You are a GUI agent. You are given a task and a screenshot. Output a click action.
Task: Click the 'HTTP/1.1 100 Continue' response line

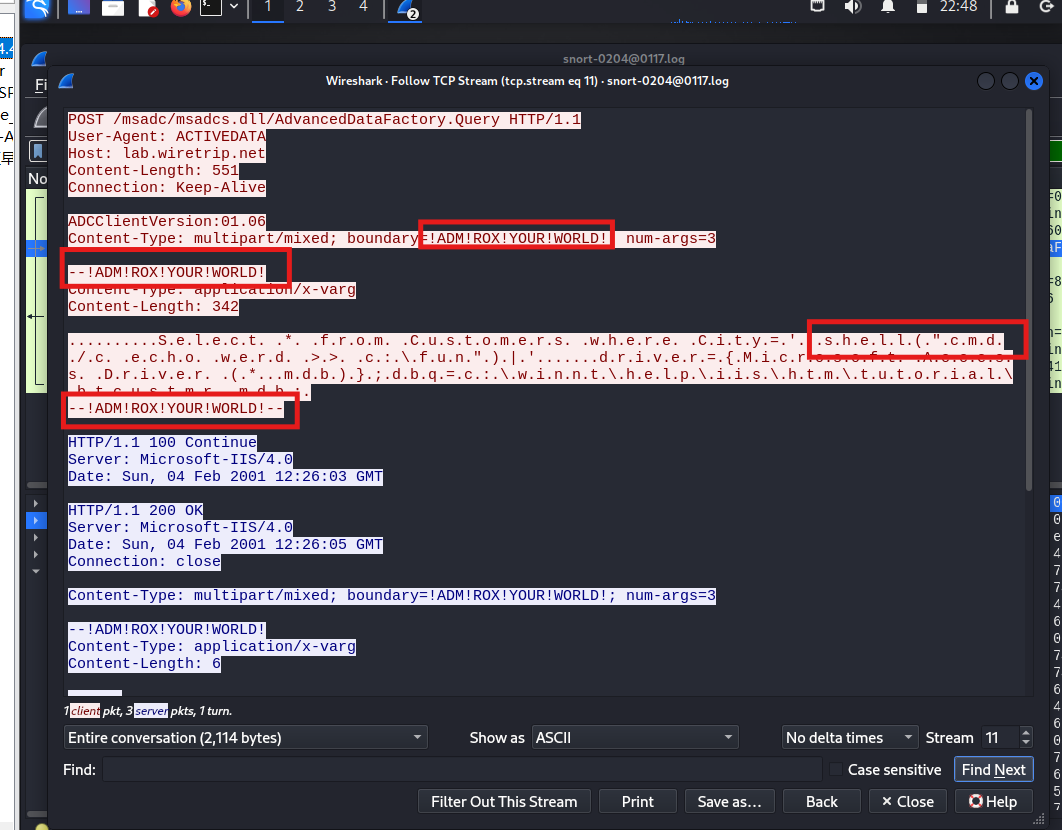tap(163, 442)
